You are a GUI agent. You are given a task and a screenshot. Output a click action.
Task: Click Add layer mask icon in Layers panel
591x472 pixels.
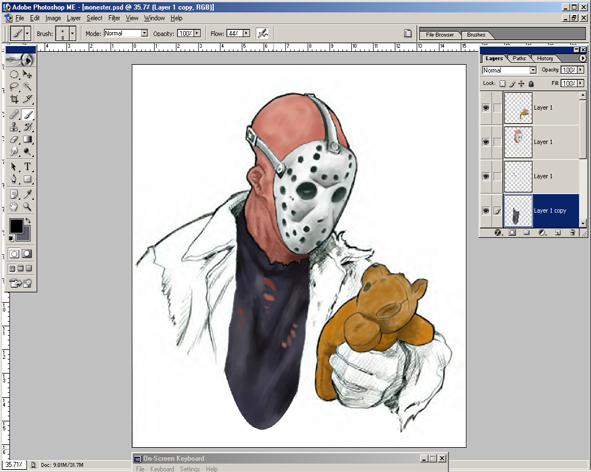tap(512, 233)
